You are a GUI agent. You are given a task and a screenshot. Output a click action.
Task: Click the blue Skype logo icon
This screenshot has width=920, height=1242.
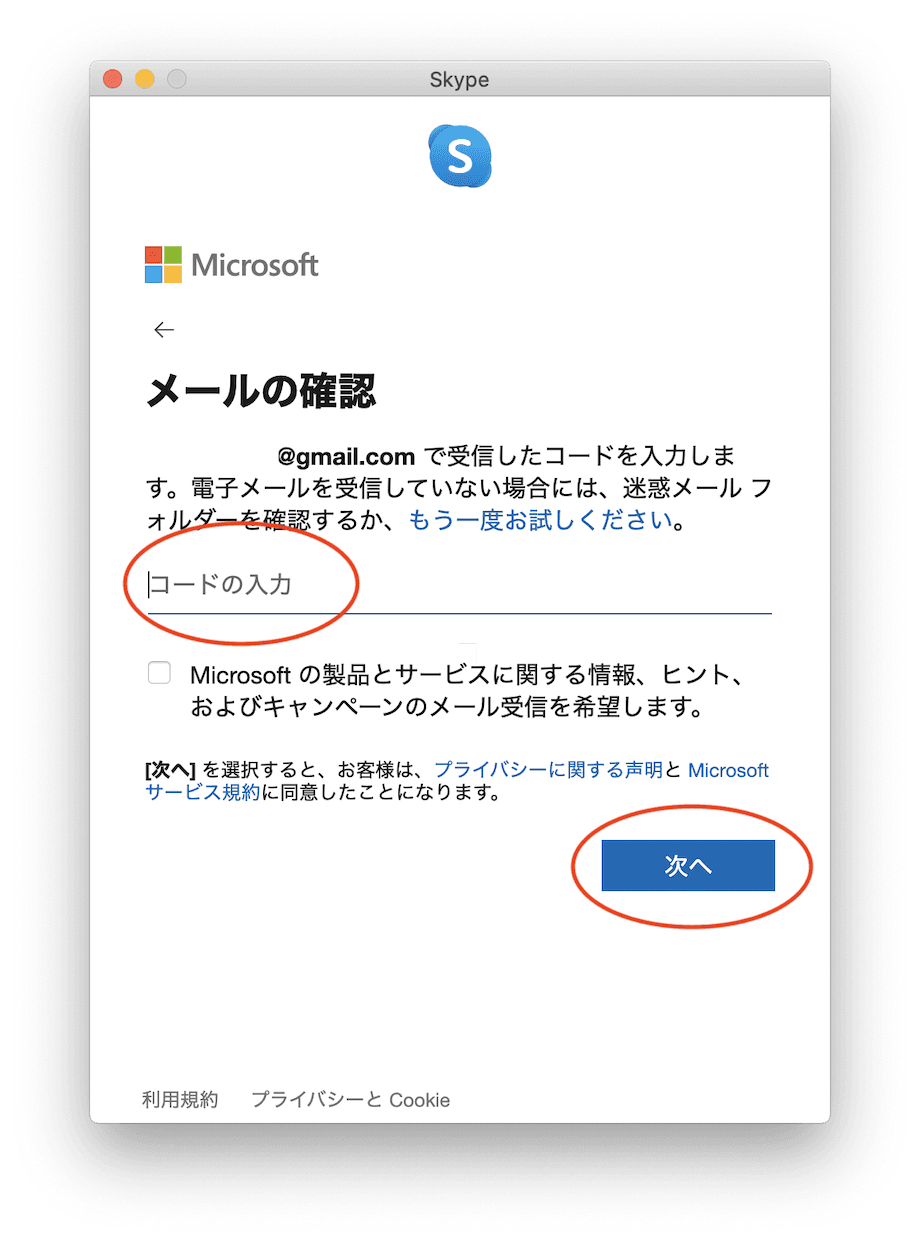[460, 157]
